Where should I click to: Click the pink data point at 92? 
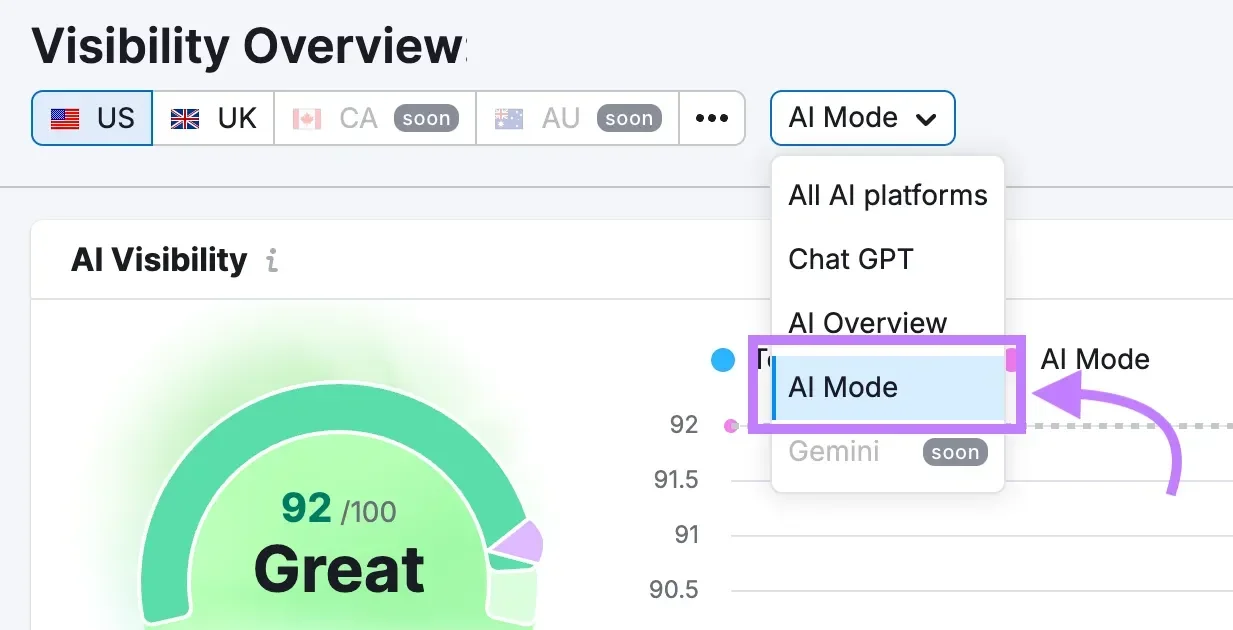coord(731,425)
